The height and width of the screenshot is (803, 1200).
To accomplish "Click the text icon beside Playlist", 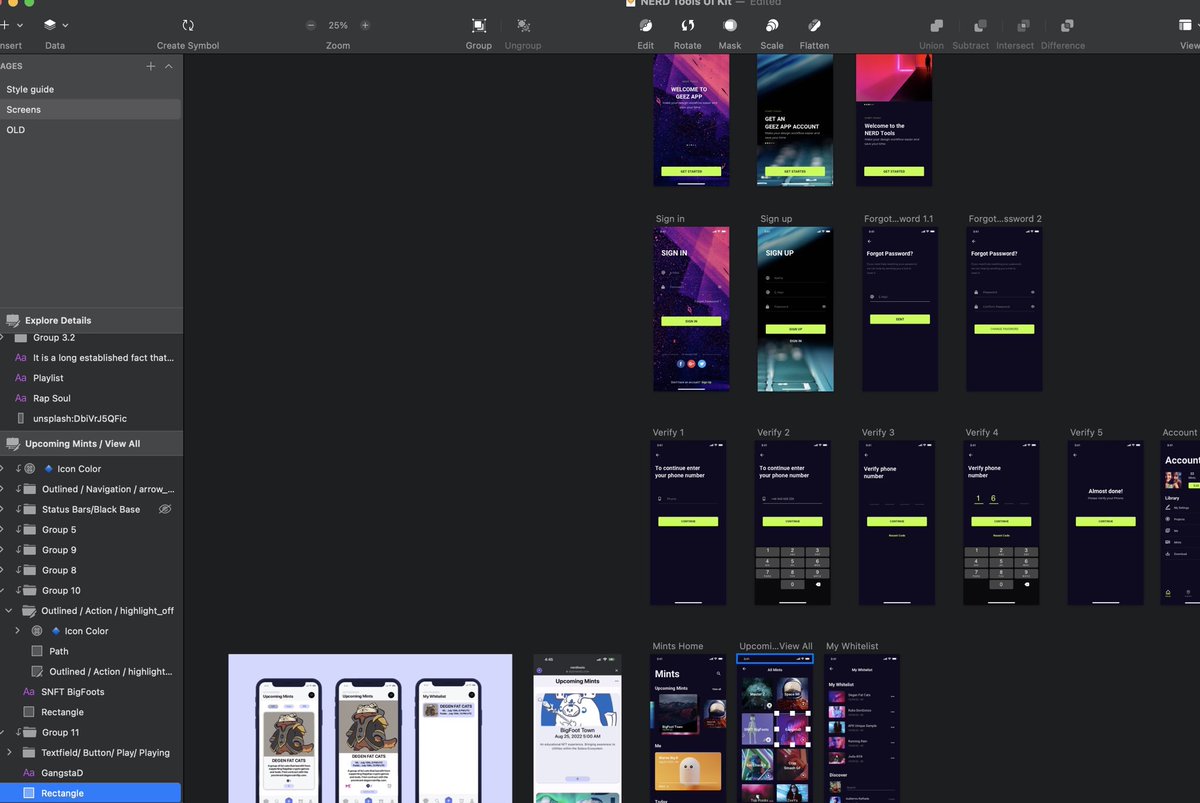I will pos(21,378).
